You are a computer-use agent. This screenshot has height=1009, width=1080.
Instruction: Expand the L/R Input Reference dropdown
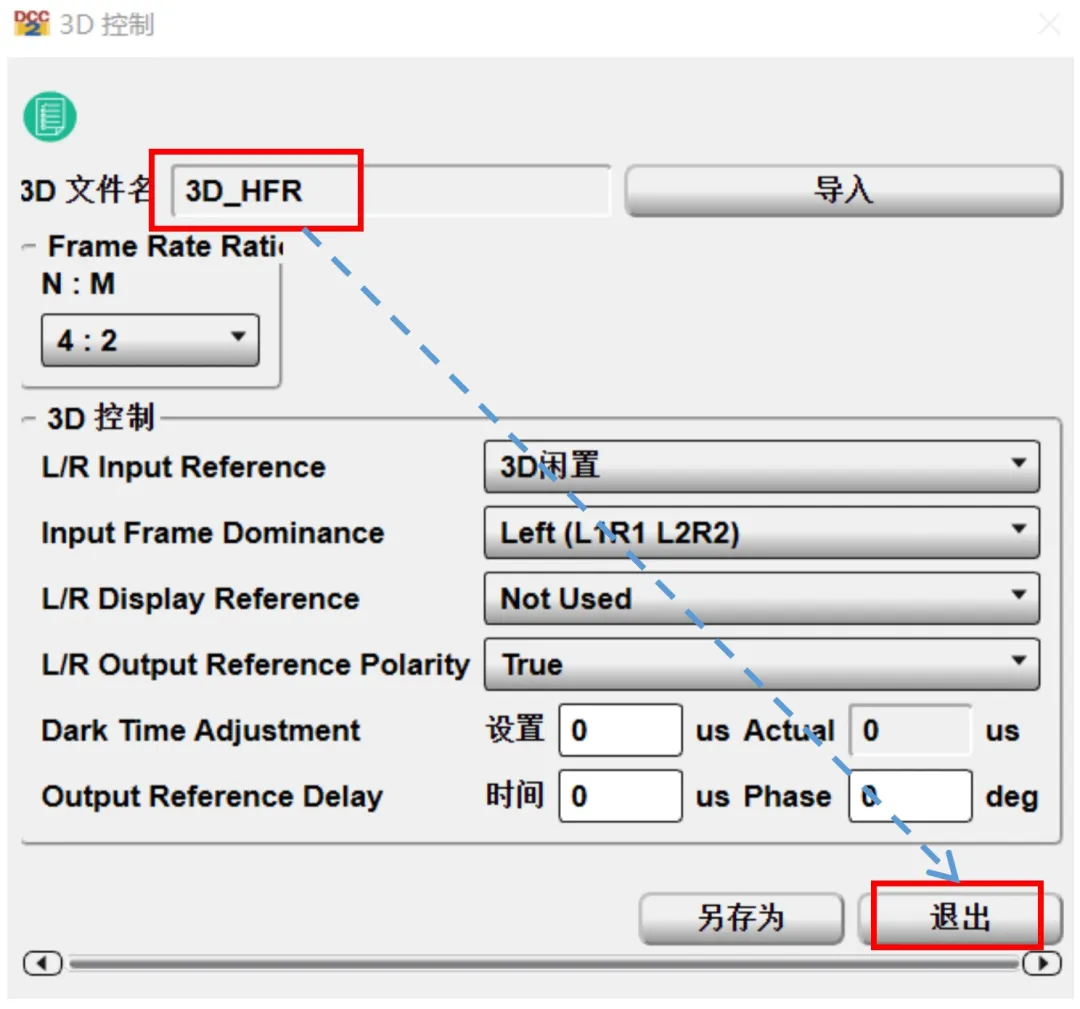pyautogui.click(x=761, y=466)
